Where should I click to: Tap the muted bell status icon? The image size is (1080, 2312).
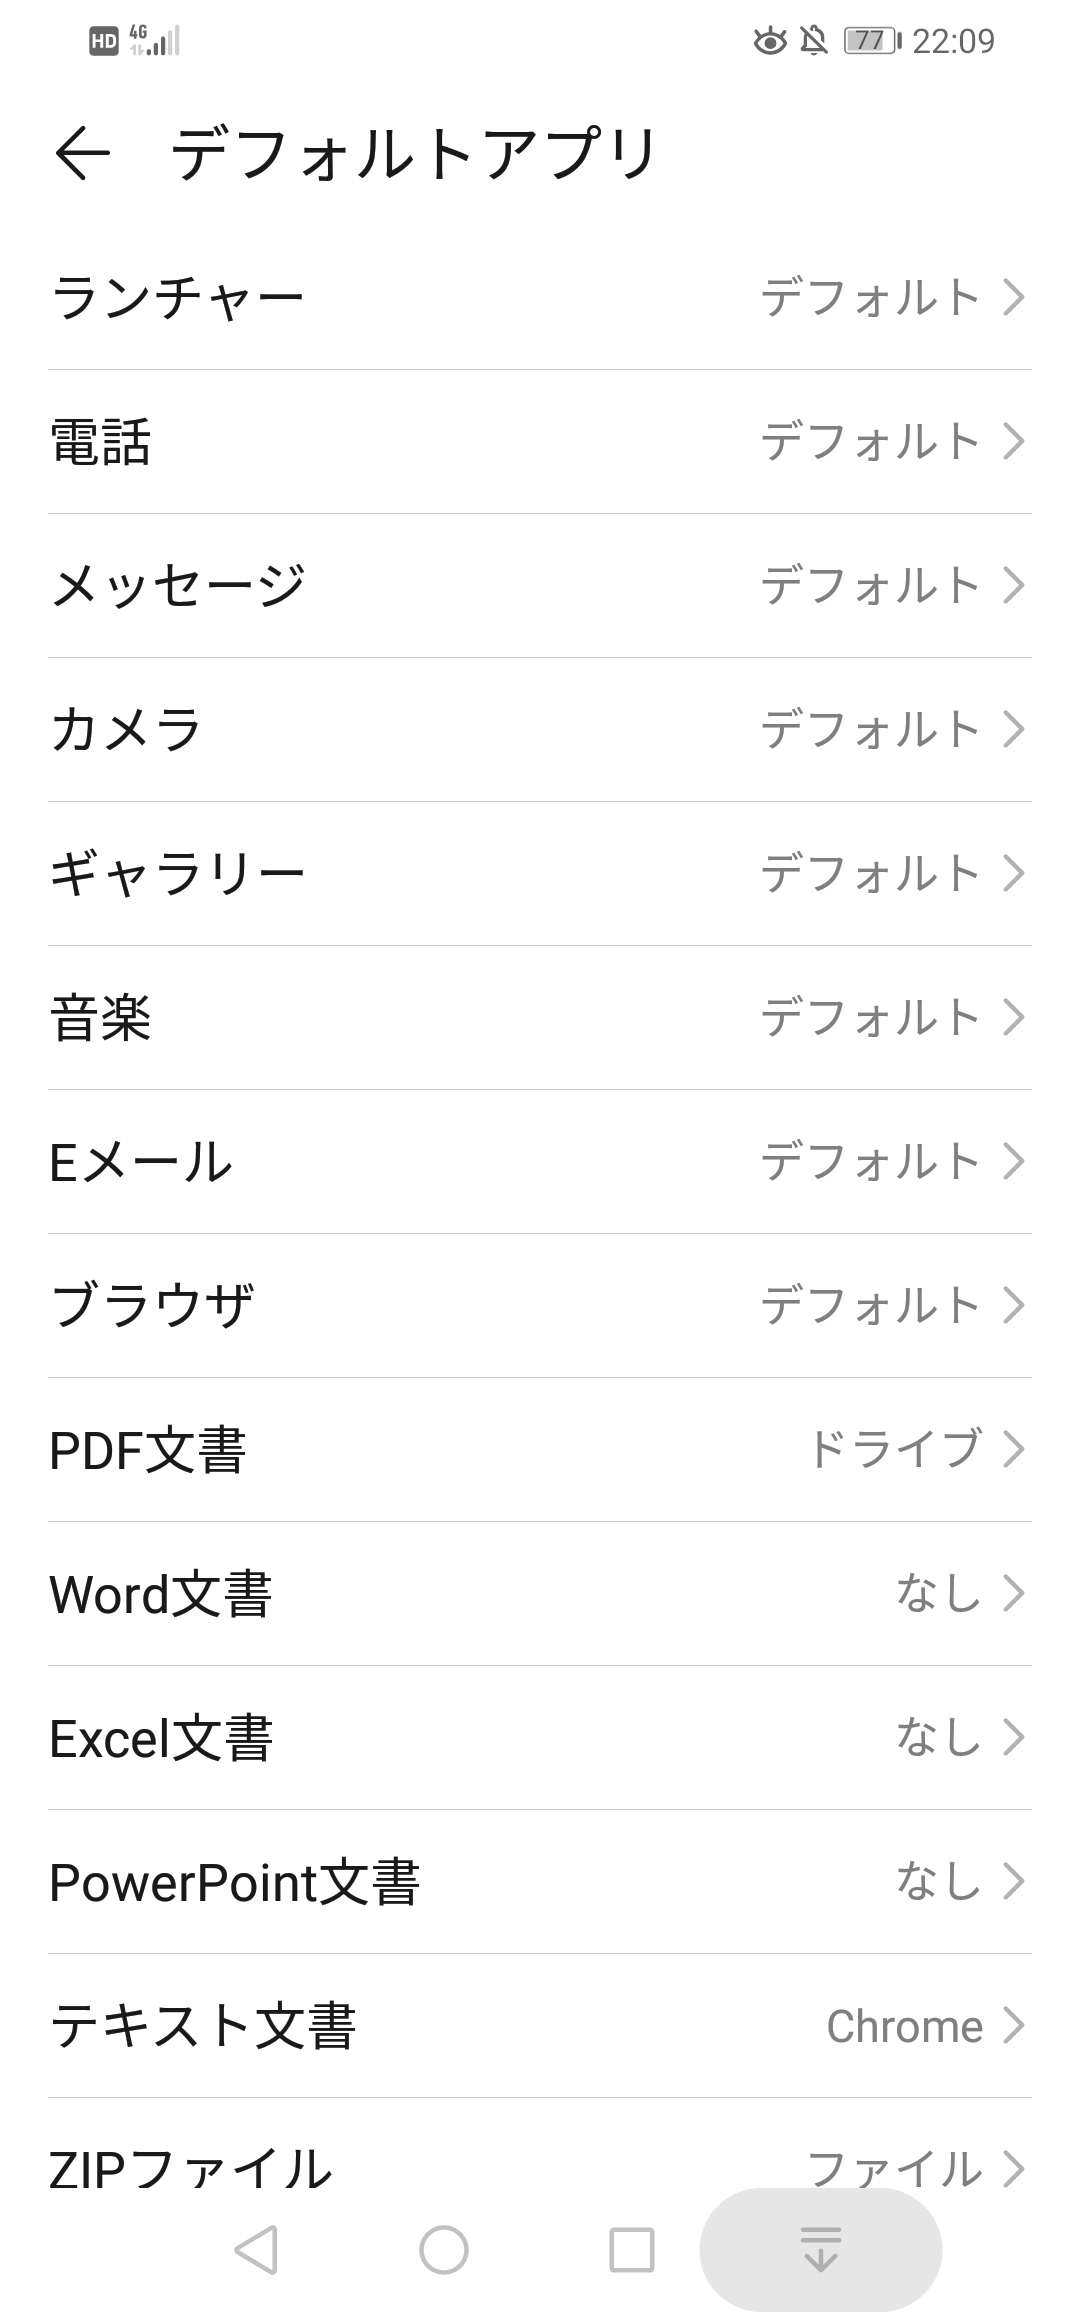(814, 41)
